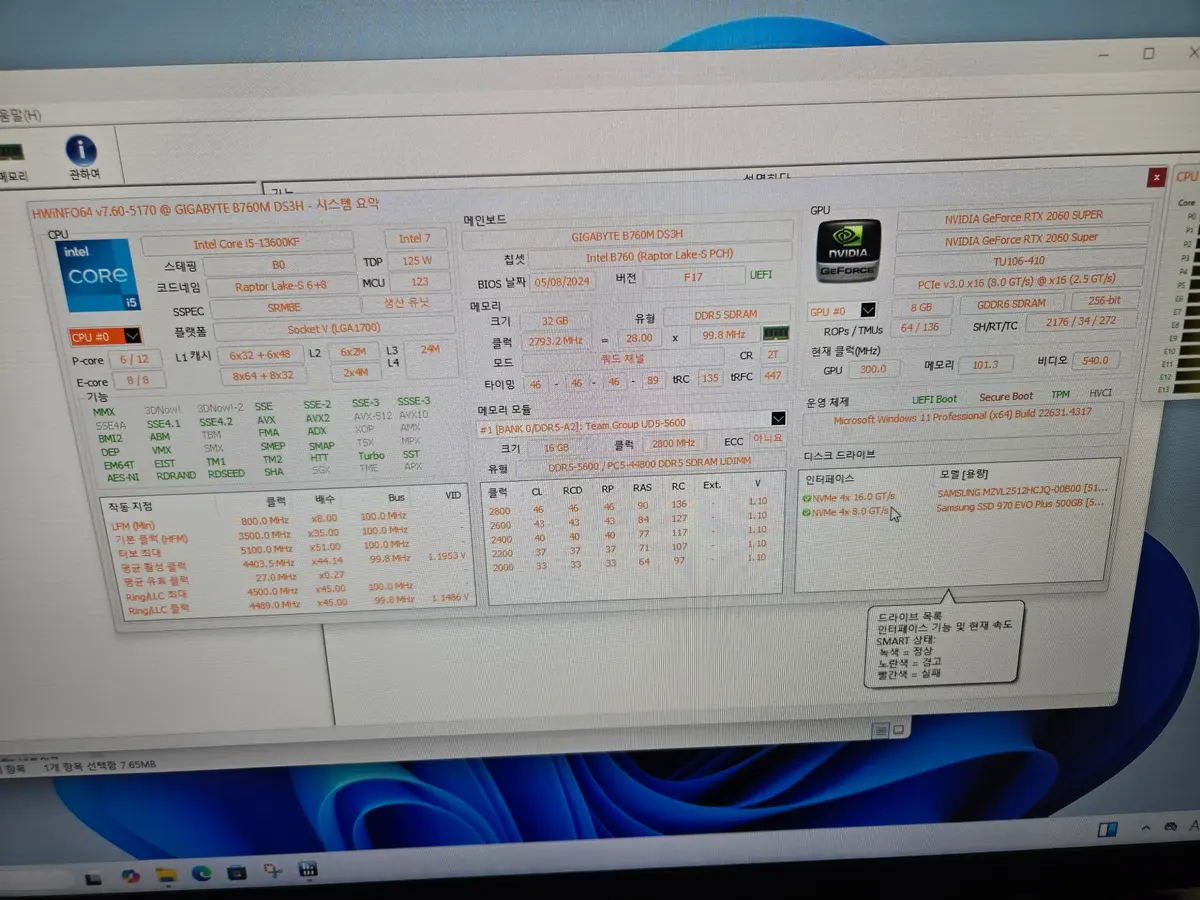Click the Turbo feature flag
The width and height of the screenshot is (1200, 900).
371,455
